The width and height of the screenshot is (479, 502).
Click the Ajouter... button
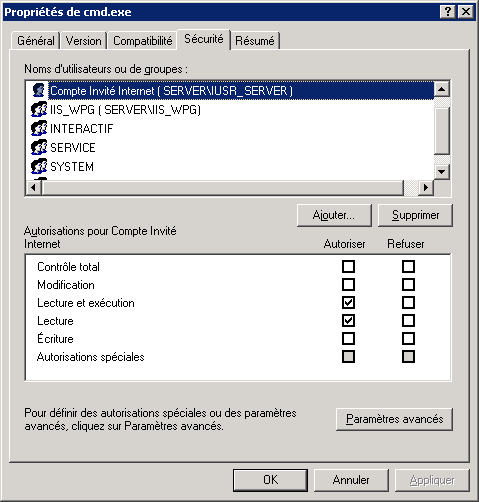334,215
